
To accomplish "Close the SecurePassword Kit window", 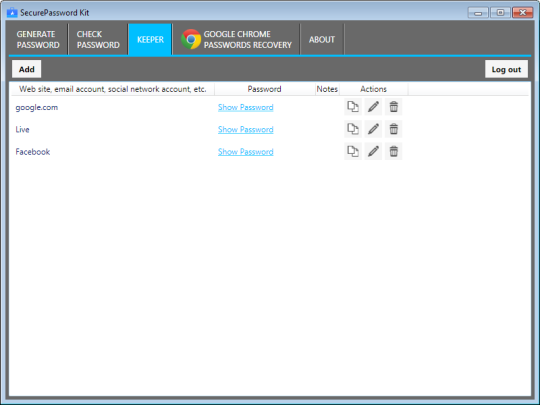I will click(x=522, y=13).
